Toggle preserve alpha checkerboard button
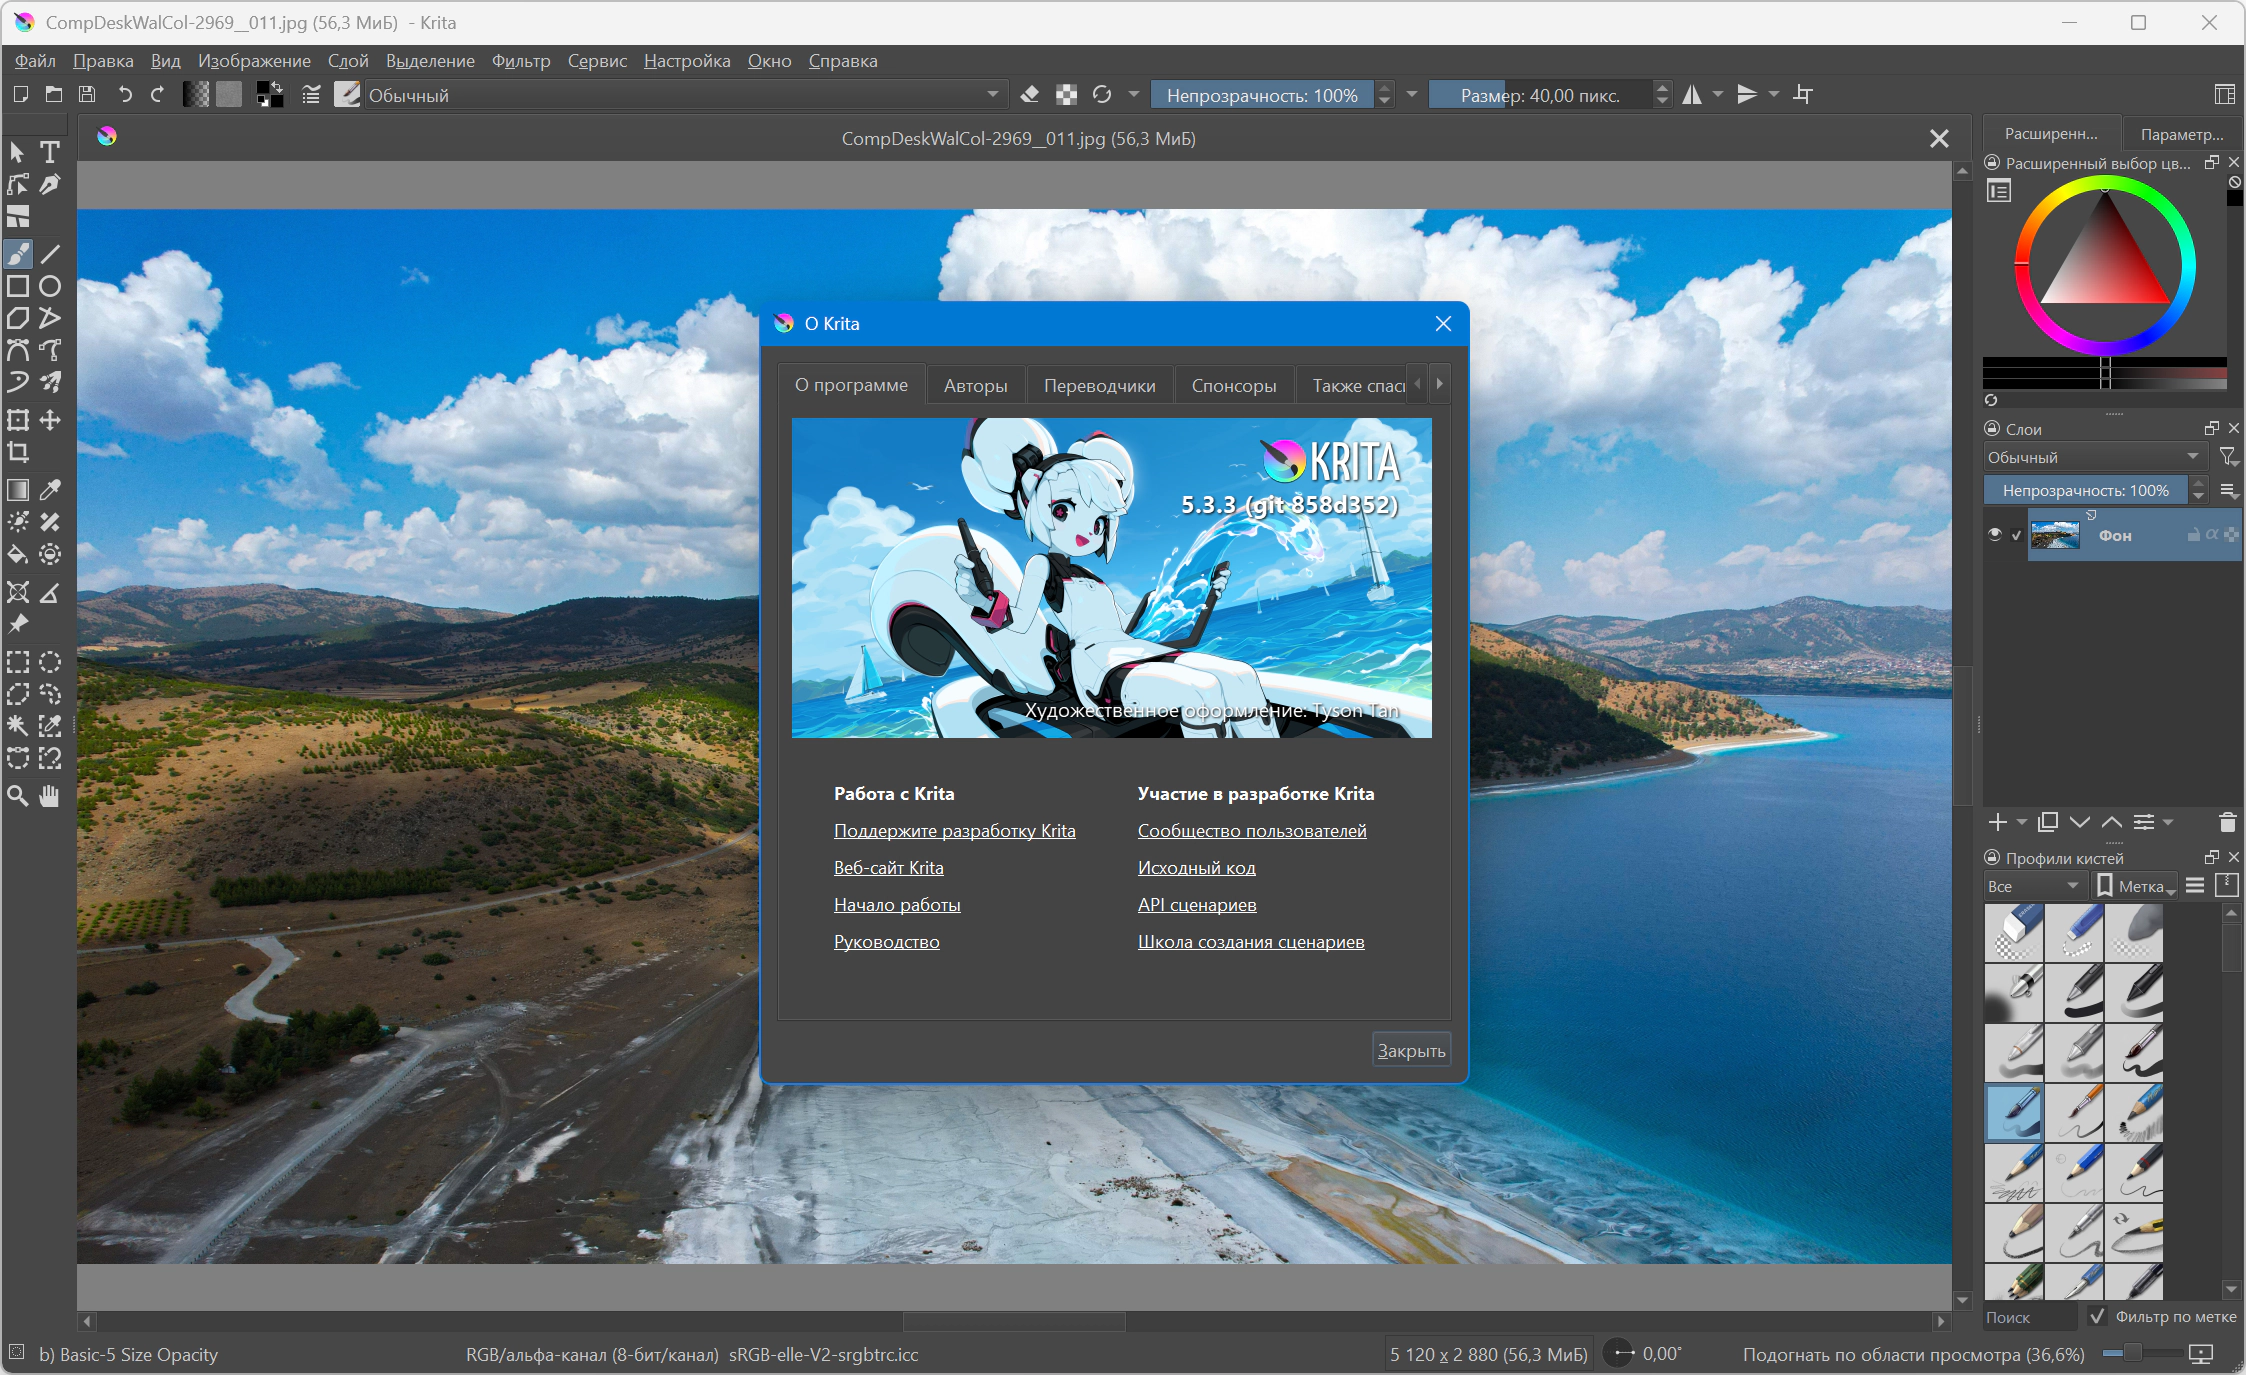This screenshot has height=1375, width=2246. coord(1067,94)
